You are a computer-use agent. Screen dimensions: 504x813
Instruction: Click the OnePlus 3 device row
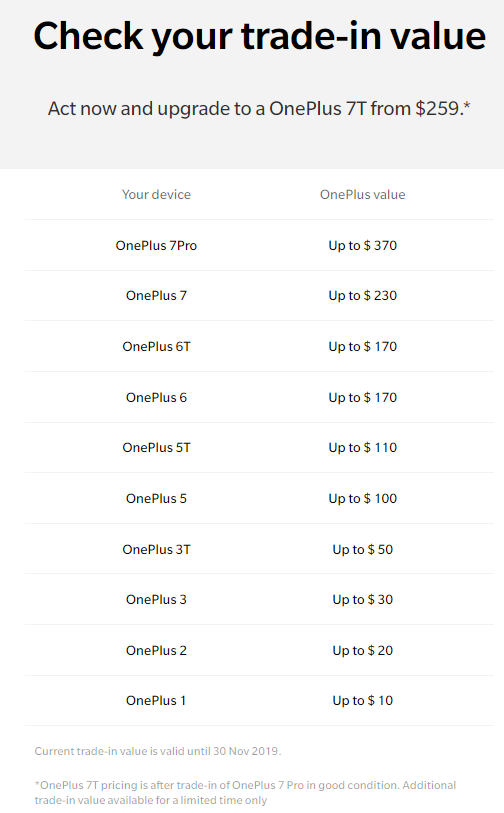[x=259, y=599]
